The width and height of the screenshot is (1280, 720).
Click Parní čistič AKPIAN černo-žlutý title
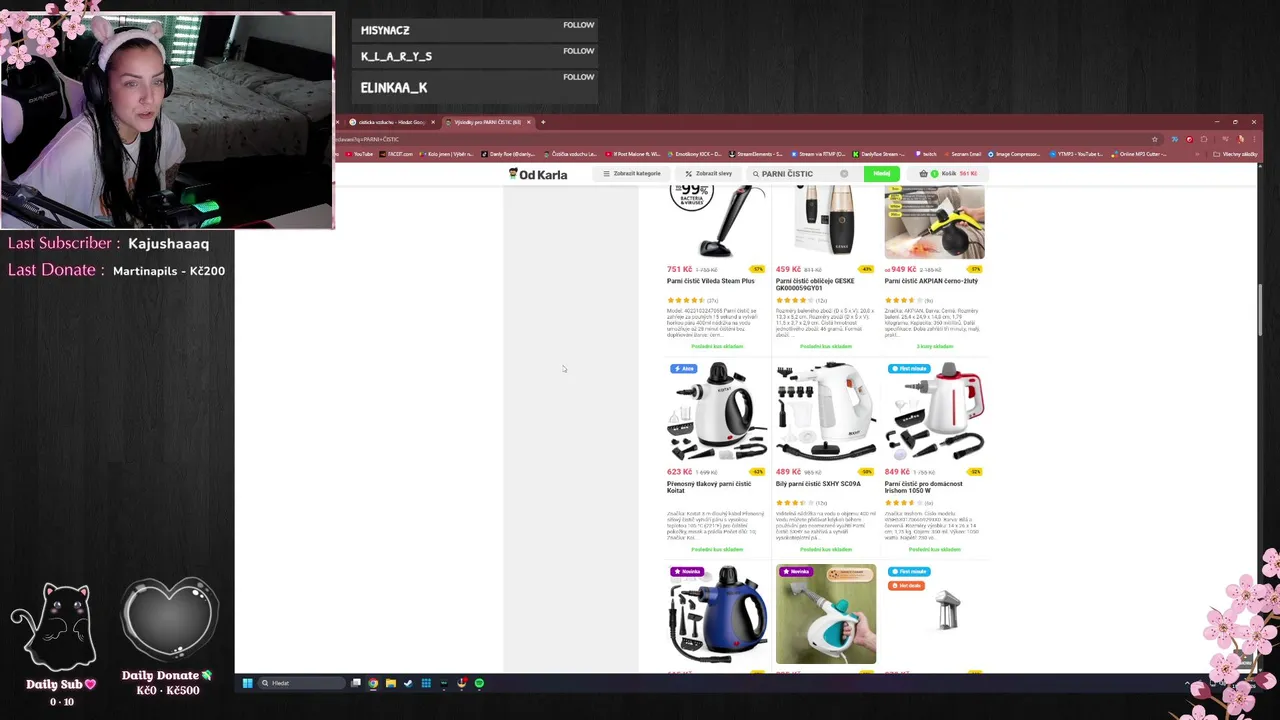931,281
